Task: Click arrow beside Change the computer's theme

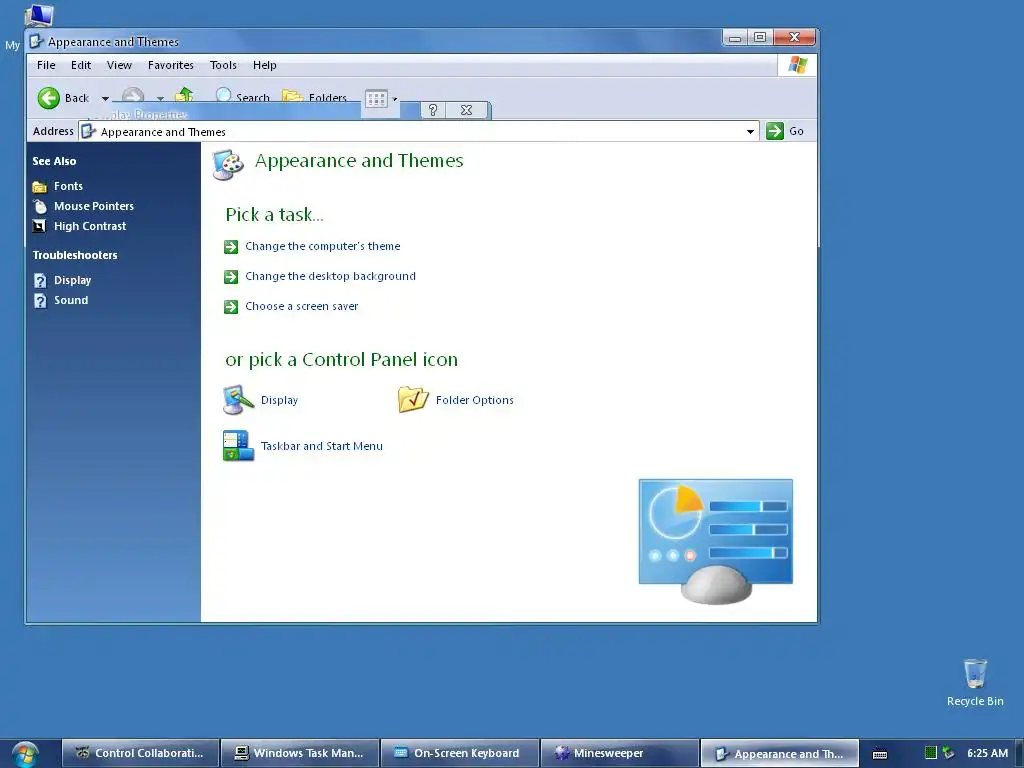Action: point(231,246)
